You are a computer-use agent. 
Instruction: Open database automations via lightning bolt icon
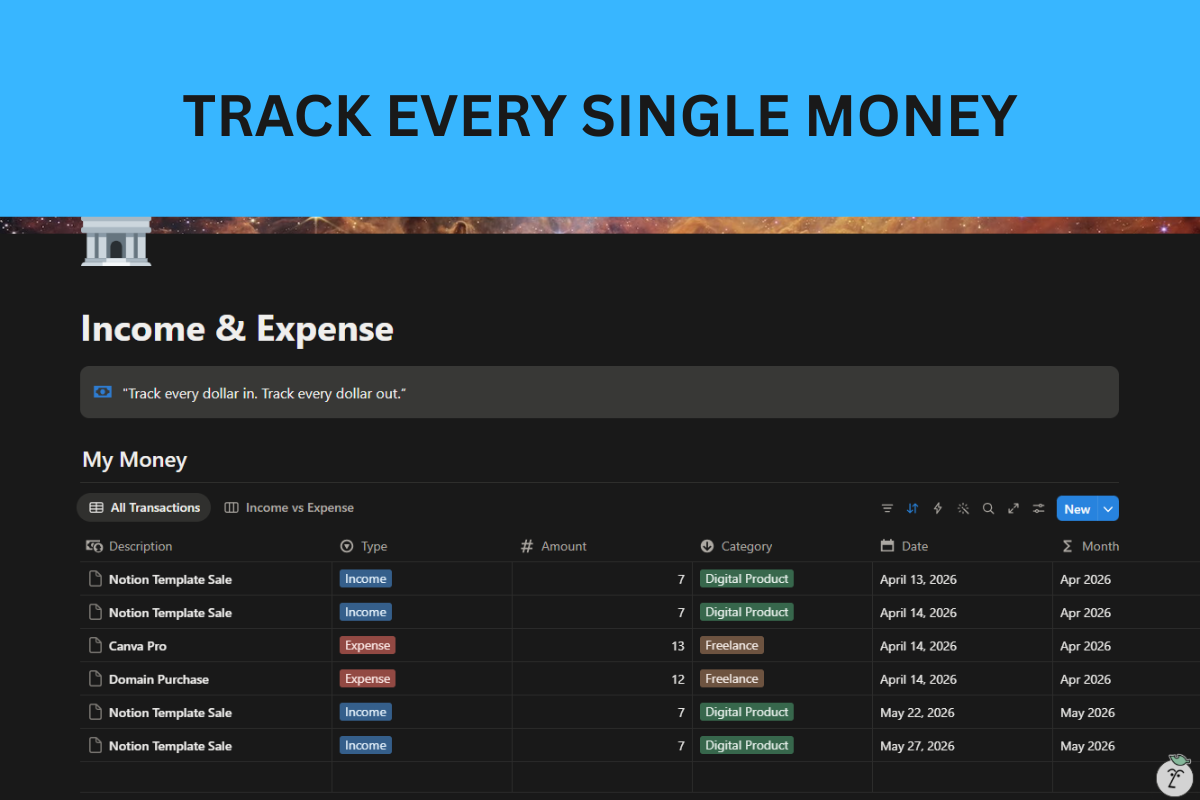click(x=937, y=508)
